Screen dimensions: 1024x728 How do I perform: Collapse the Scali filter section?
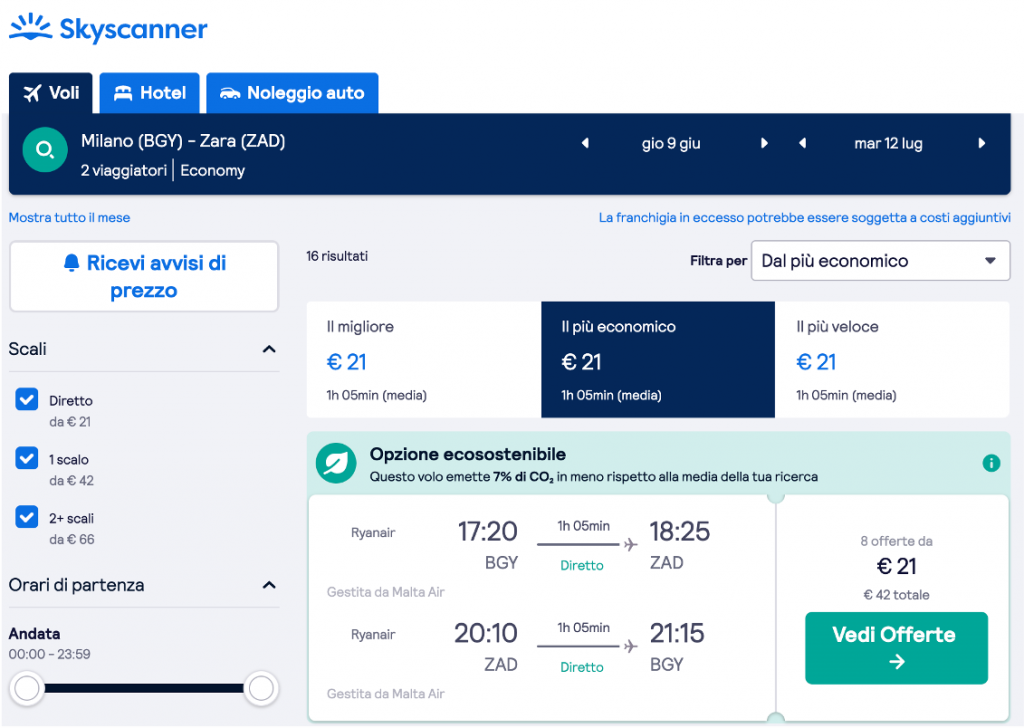click(268, 349)
